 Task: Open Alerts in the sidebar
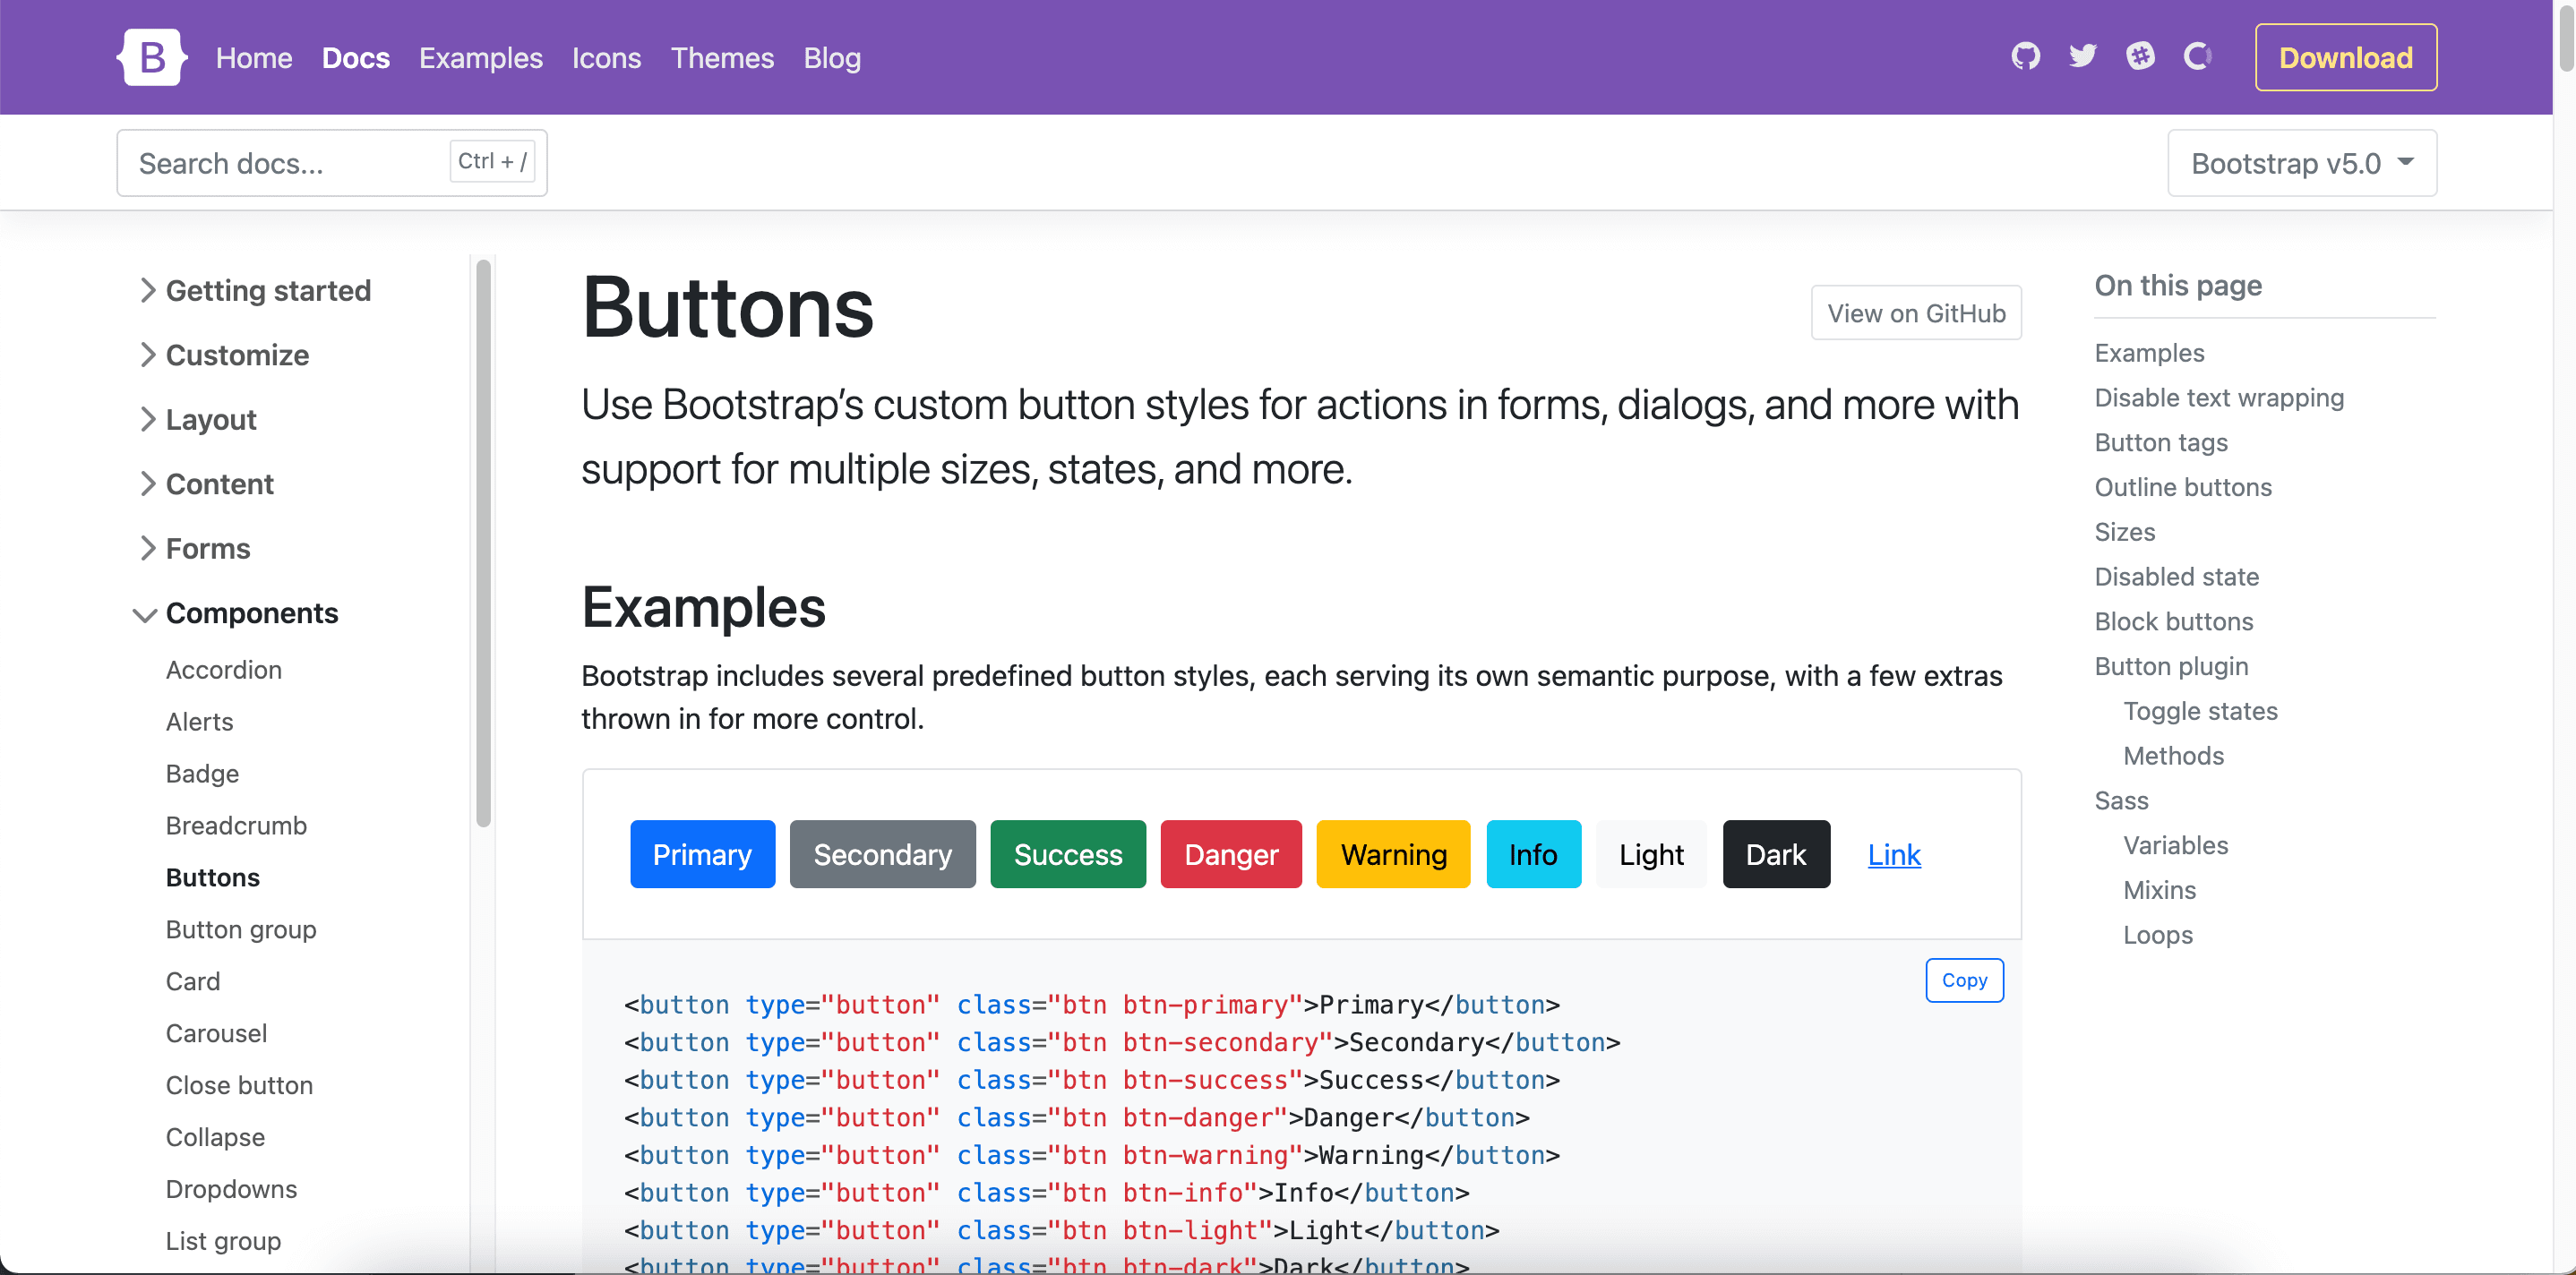click(x=200, y=722)
